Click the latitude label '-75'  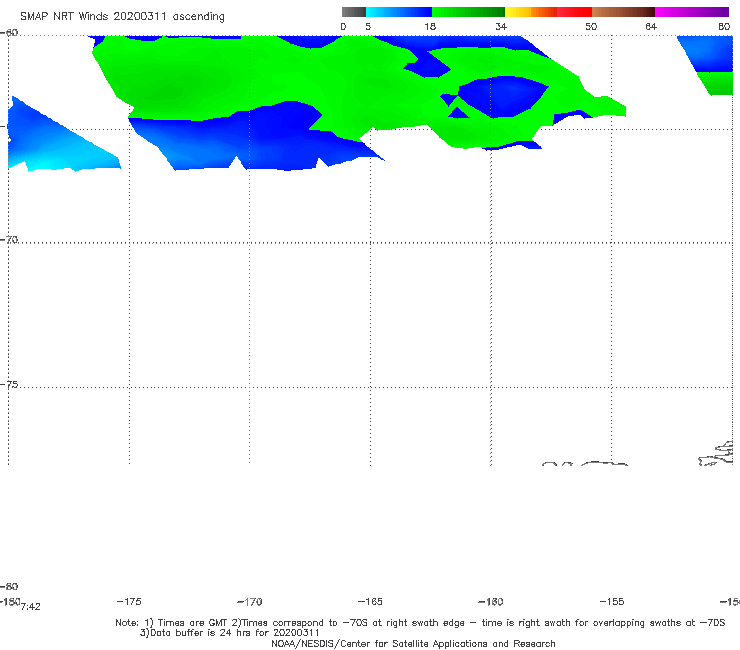(x=9, y=385)
